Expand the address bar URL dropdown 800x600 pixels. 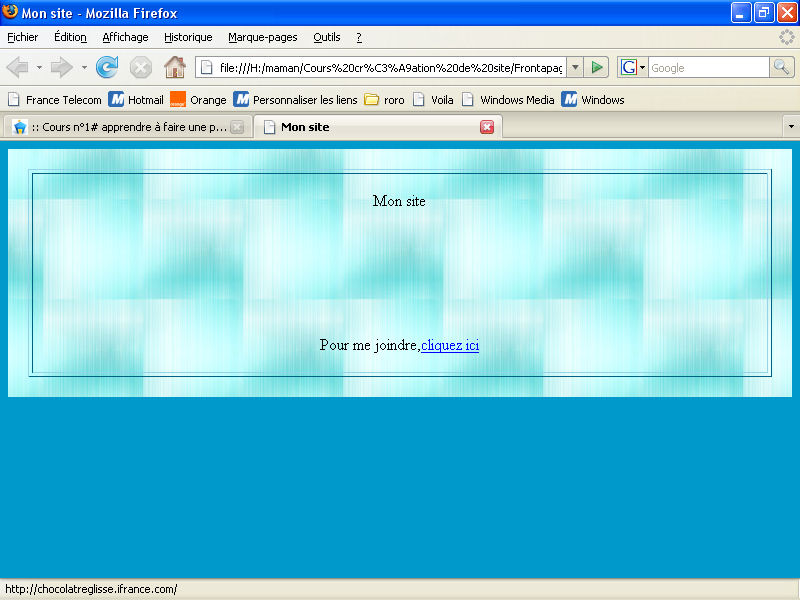click(x=575, y=67)
